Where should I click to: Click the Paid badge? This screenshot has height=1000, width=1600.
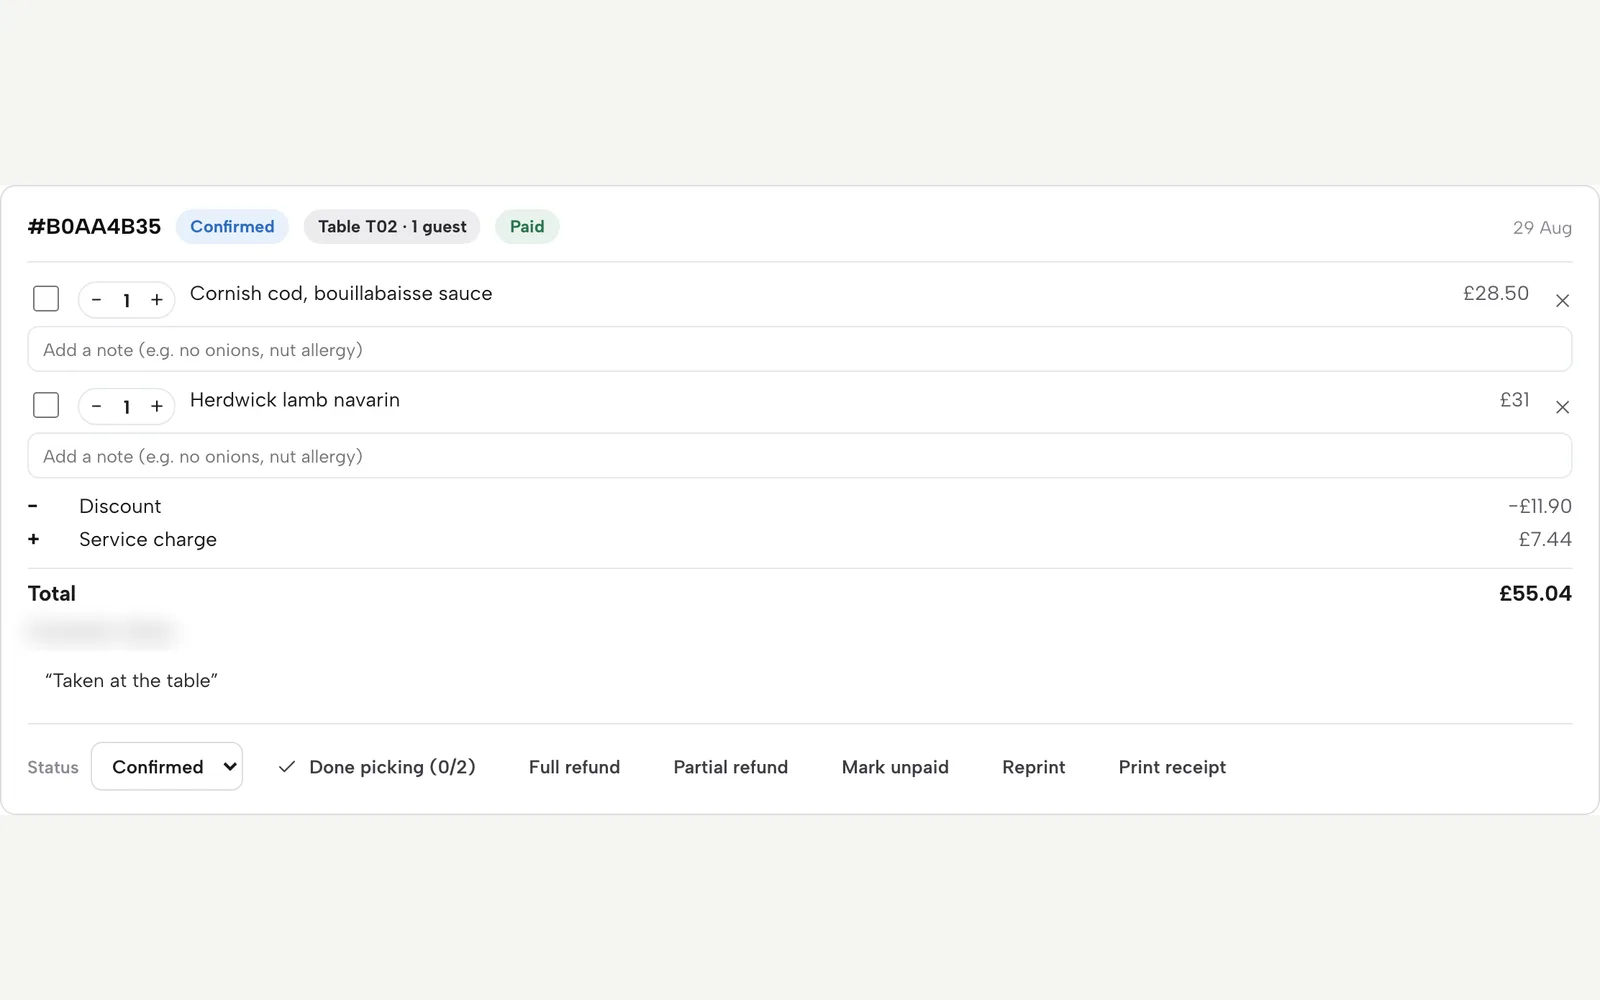point(527,227)
